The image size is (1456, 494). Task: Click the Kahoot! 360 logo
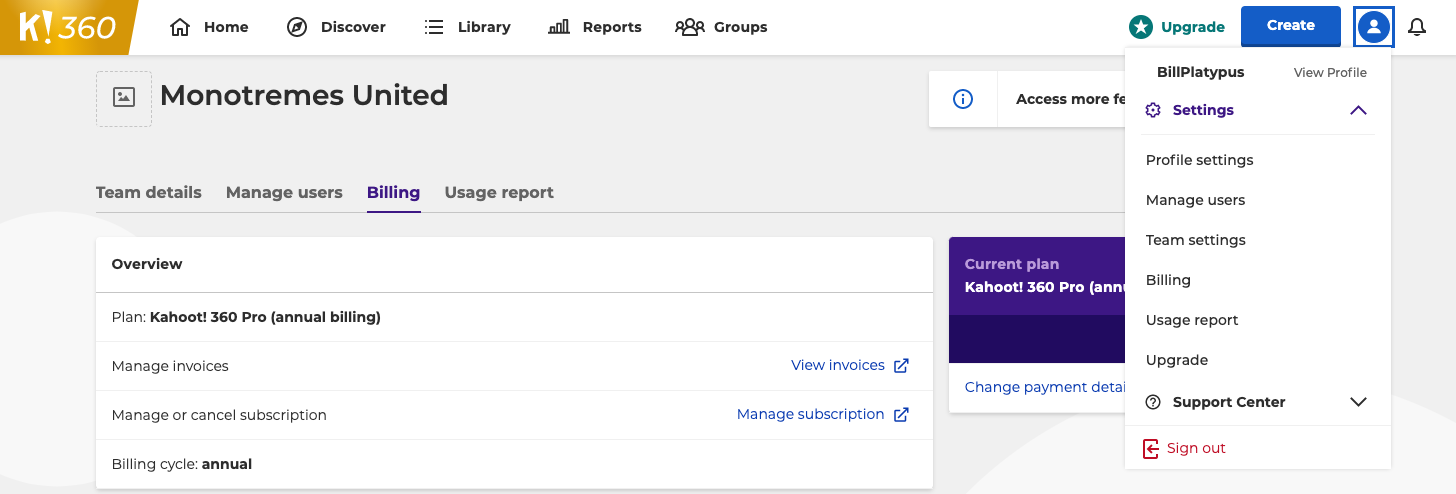pyautogui.click(x=68, y=27)
